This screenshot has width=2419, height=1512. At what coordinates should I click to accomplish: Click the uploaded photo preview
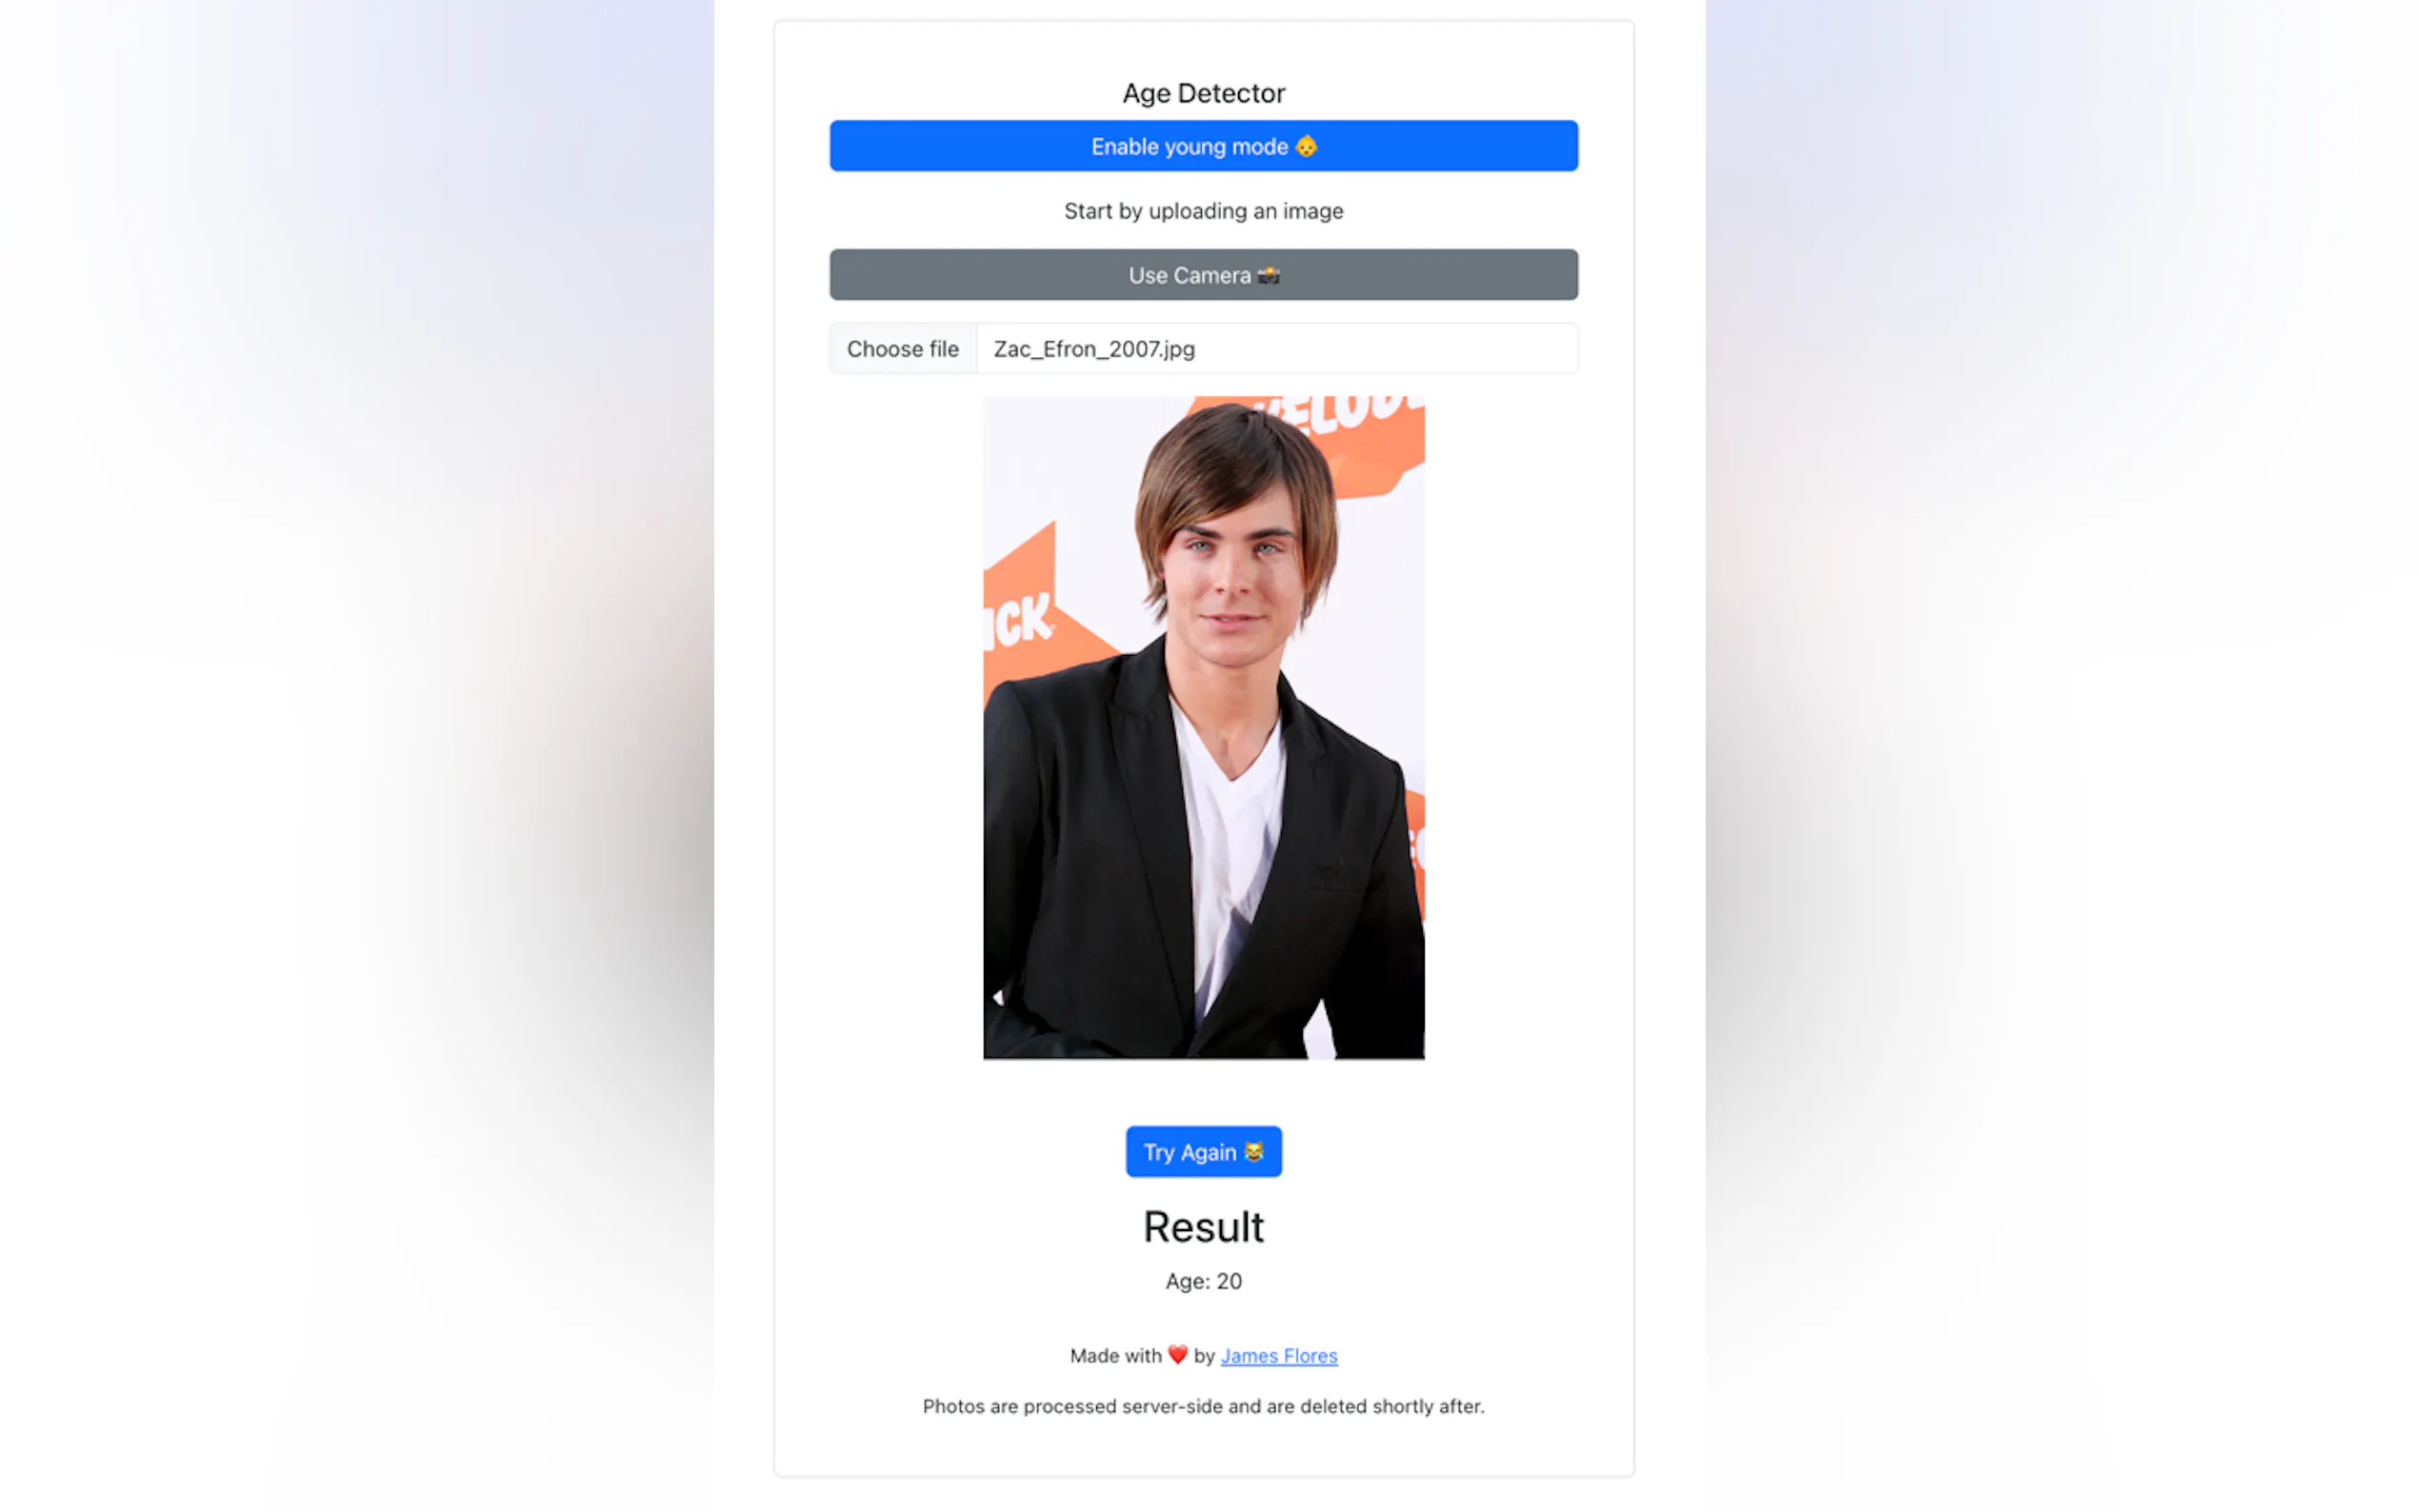[1203, 728]
